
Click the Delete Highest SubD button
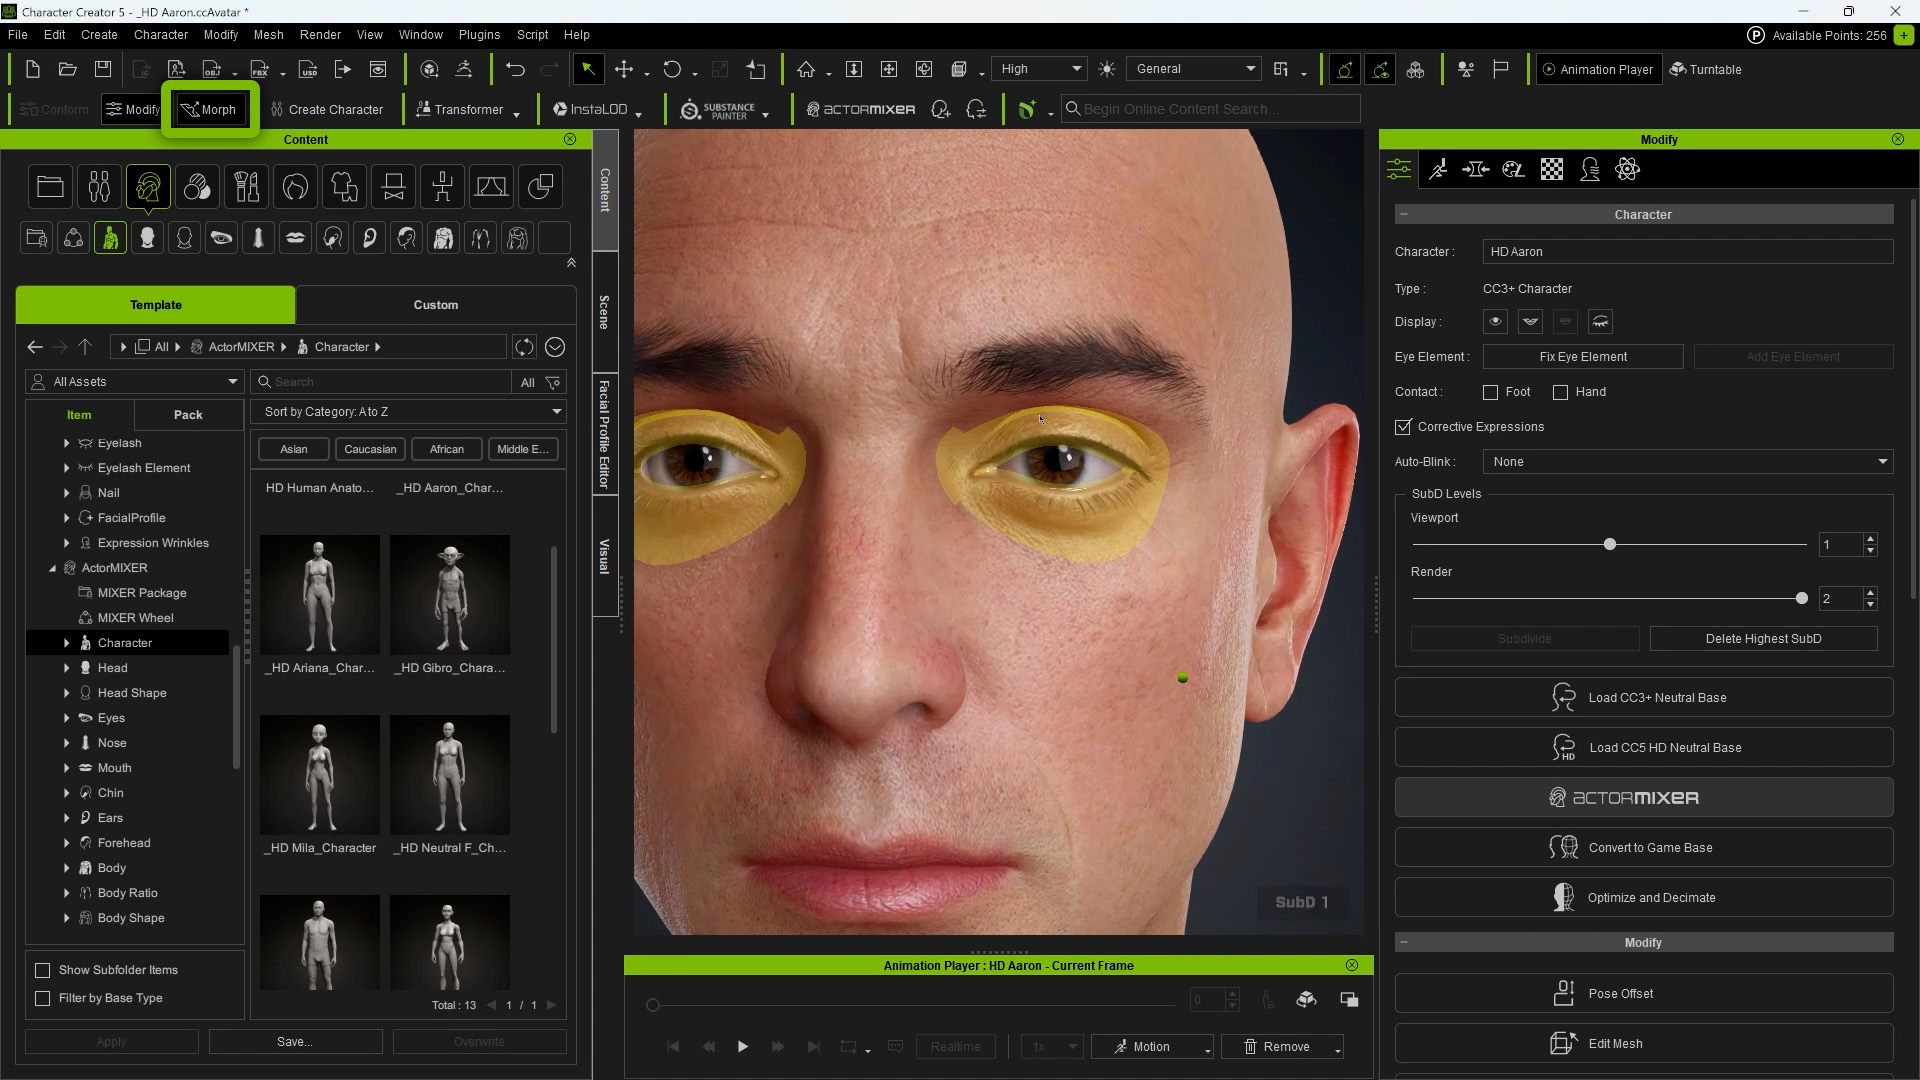coord(1762,638)
